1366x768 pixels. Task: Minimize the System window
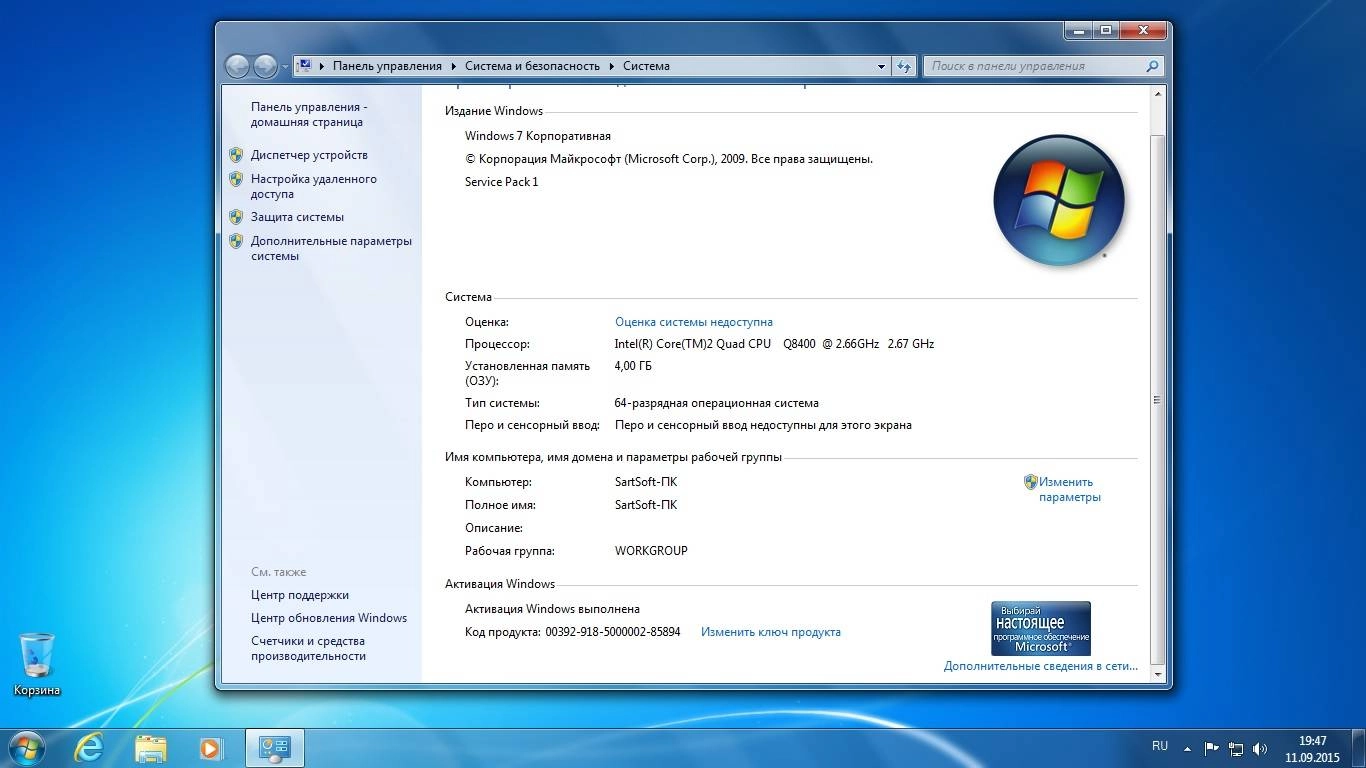tap(1079, 31)
